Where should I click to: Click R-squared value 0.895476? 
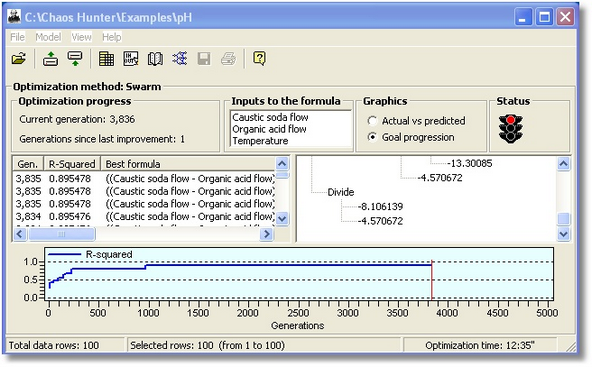pyautogui.click(x=70, y=217)
